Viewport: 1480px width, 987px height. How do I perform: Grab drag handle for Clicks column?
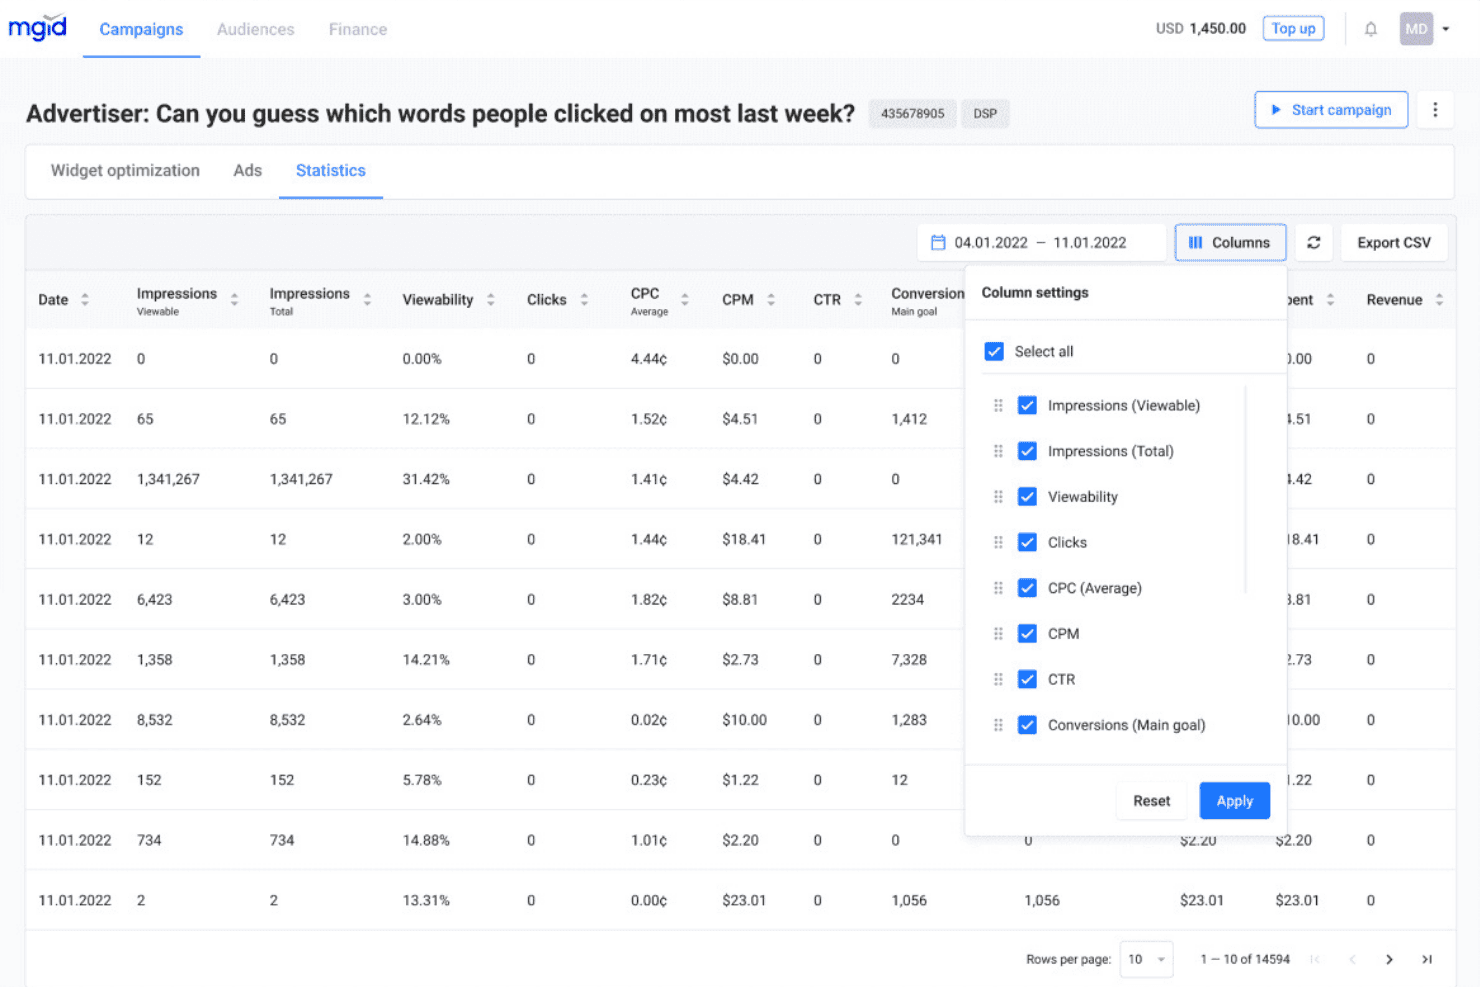click(998, 542)
